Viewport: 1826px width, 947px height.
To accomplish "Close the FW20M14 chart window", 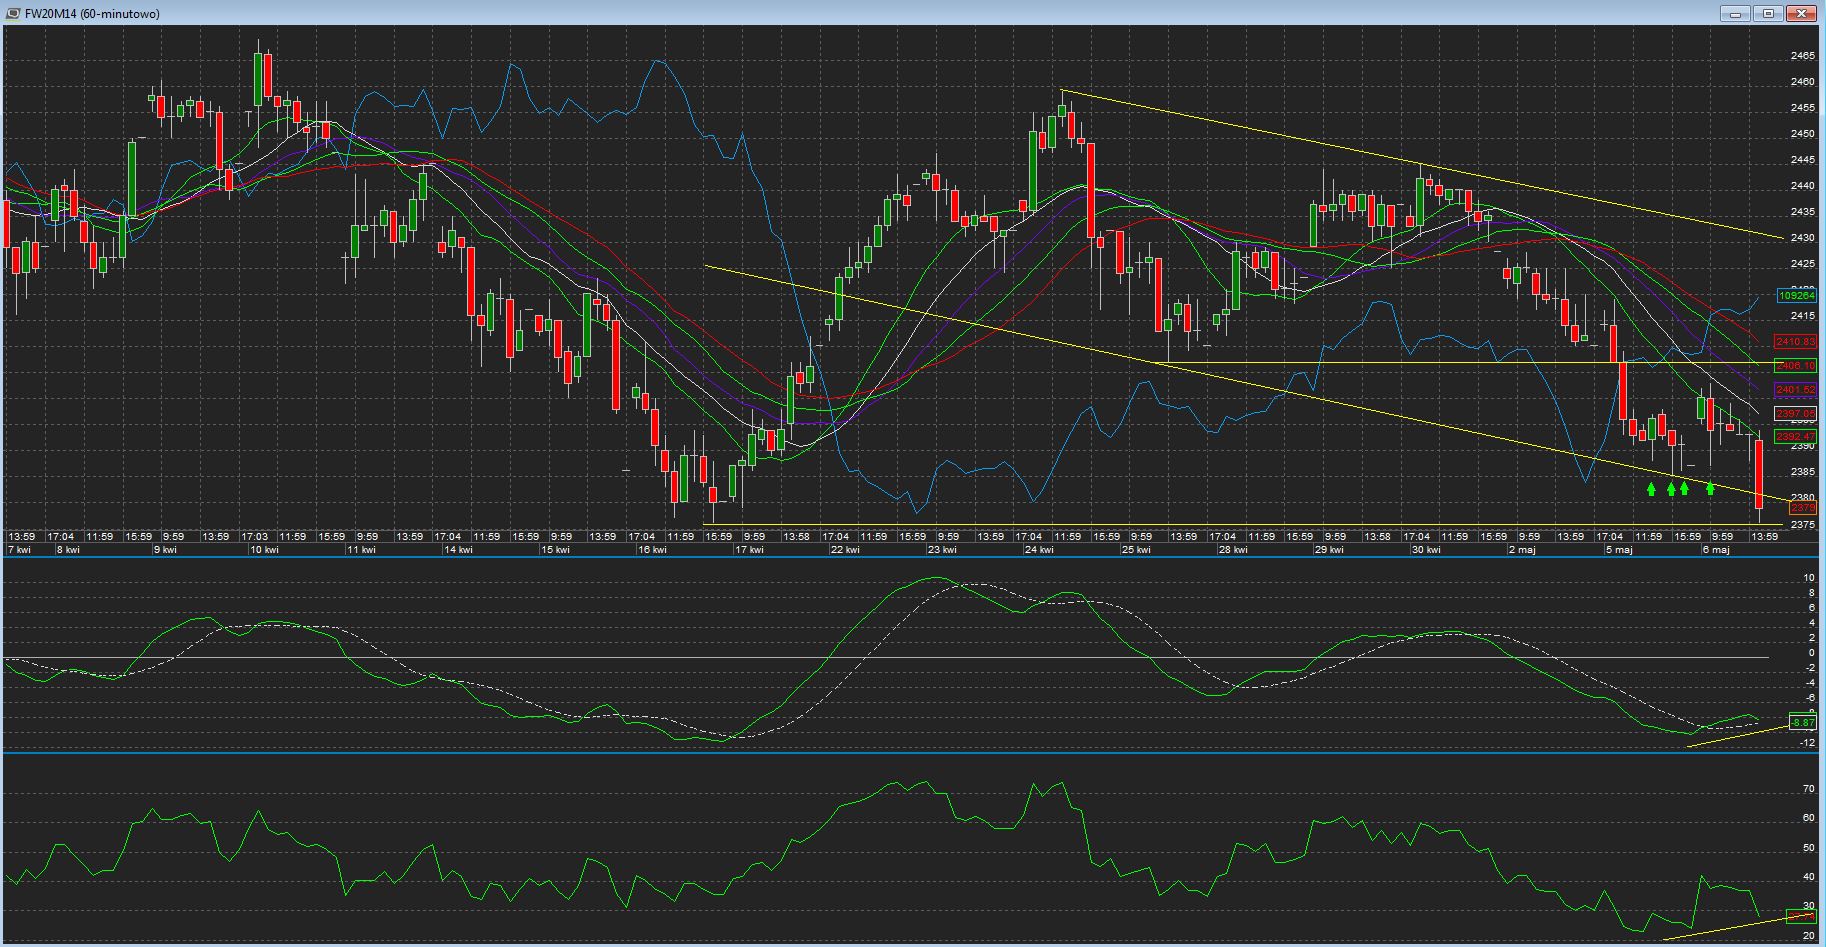I will point(1802,13).
